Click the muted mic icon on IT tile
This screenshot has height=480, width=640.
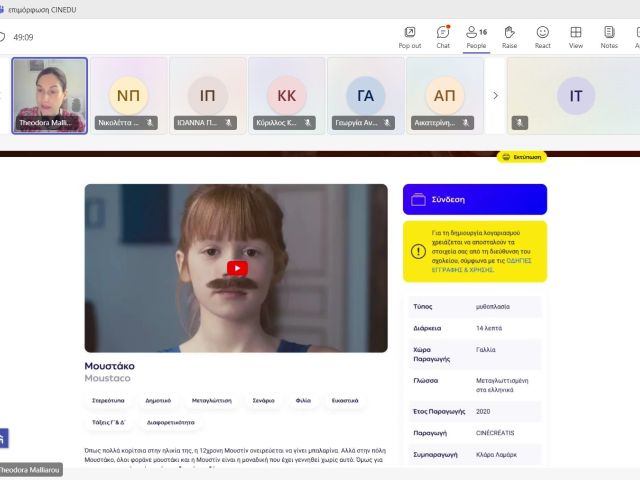[520, 122]
